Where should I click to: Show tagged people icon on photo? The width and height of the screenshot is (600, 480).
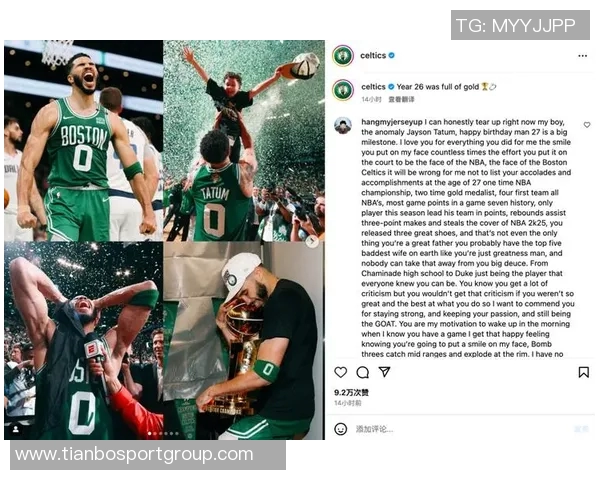point(16,429)
